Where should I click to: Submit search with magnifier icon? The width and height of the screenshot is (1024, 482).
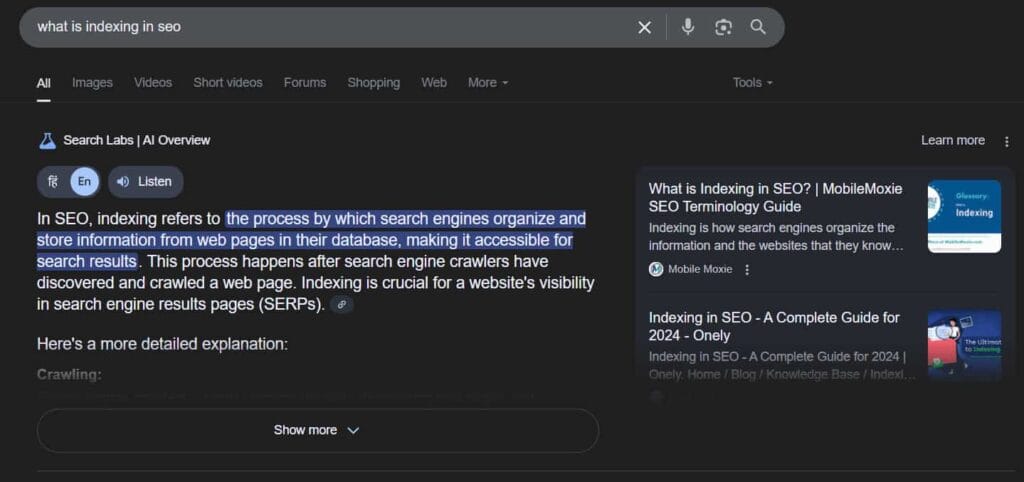click(758, 27)
